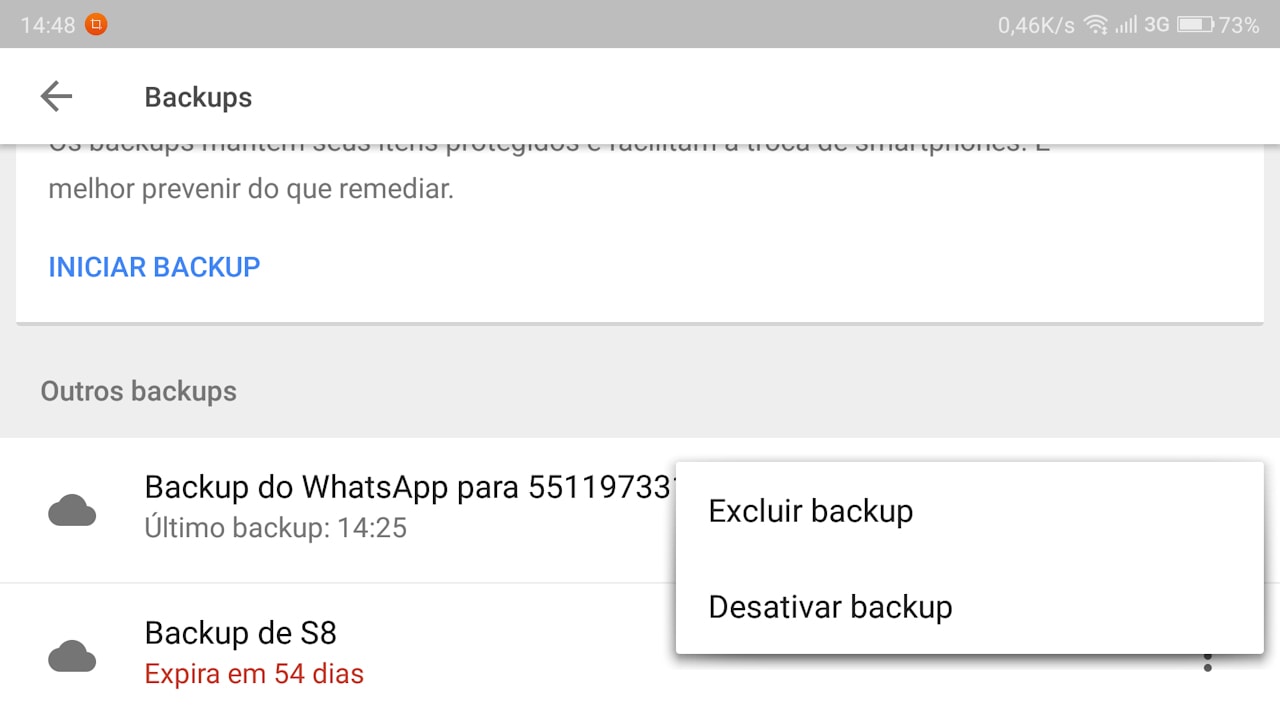
Task: Go back using the arrow icon
Action: point(57,96)
